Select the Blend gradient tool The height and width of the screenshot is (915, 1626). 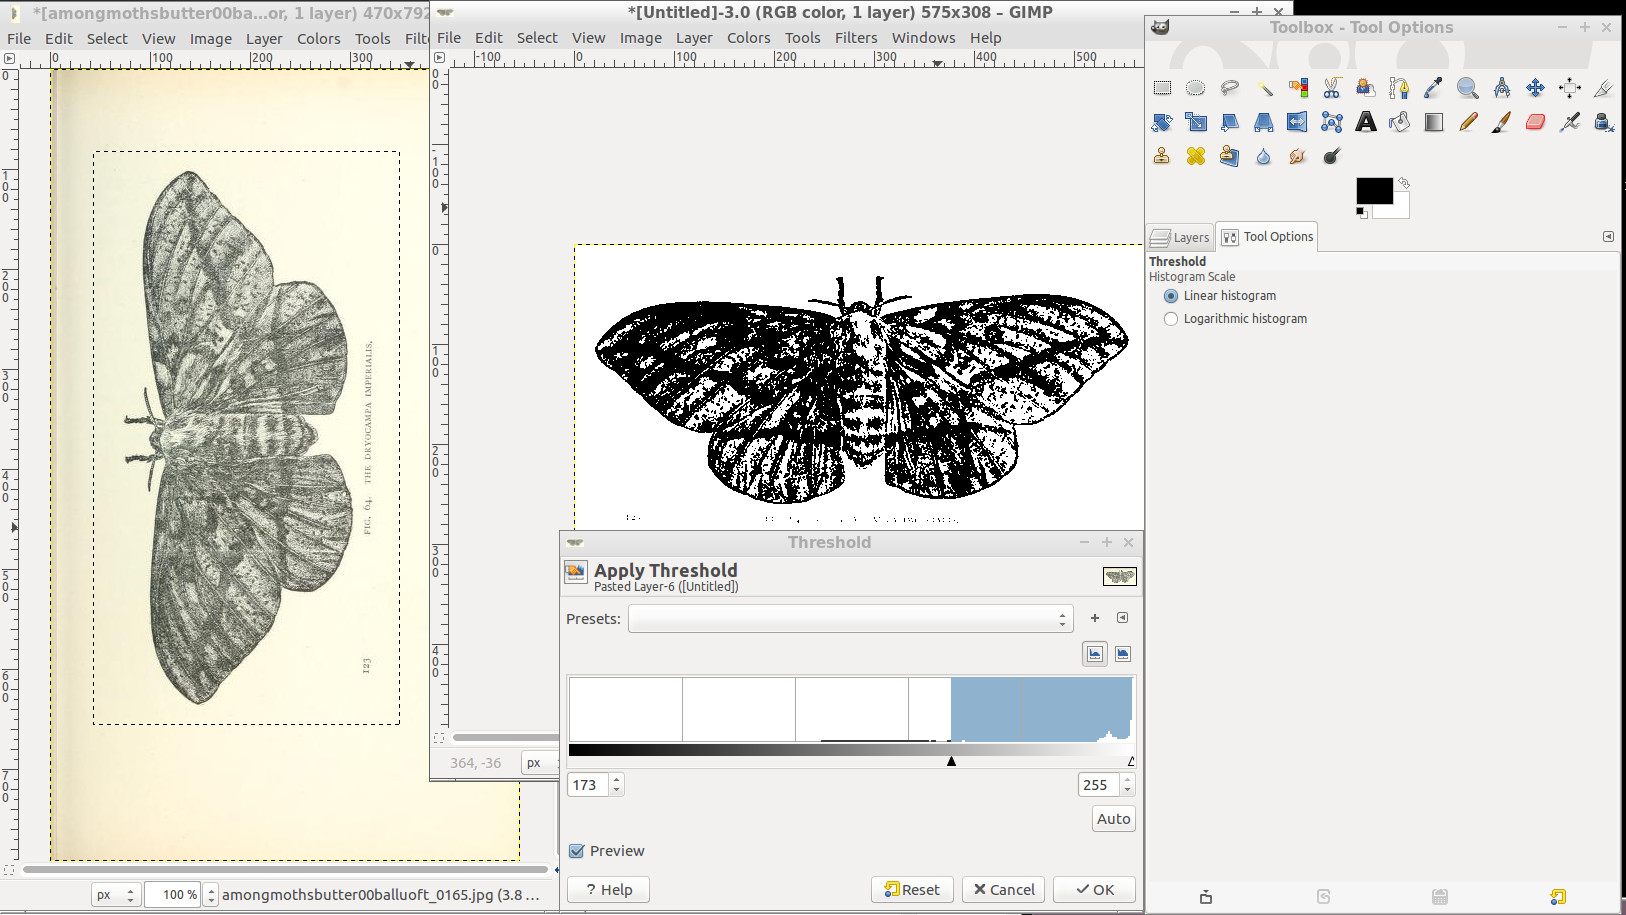[1434, 122]
